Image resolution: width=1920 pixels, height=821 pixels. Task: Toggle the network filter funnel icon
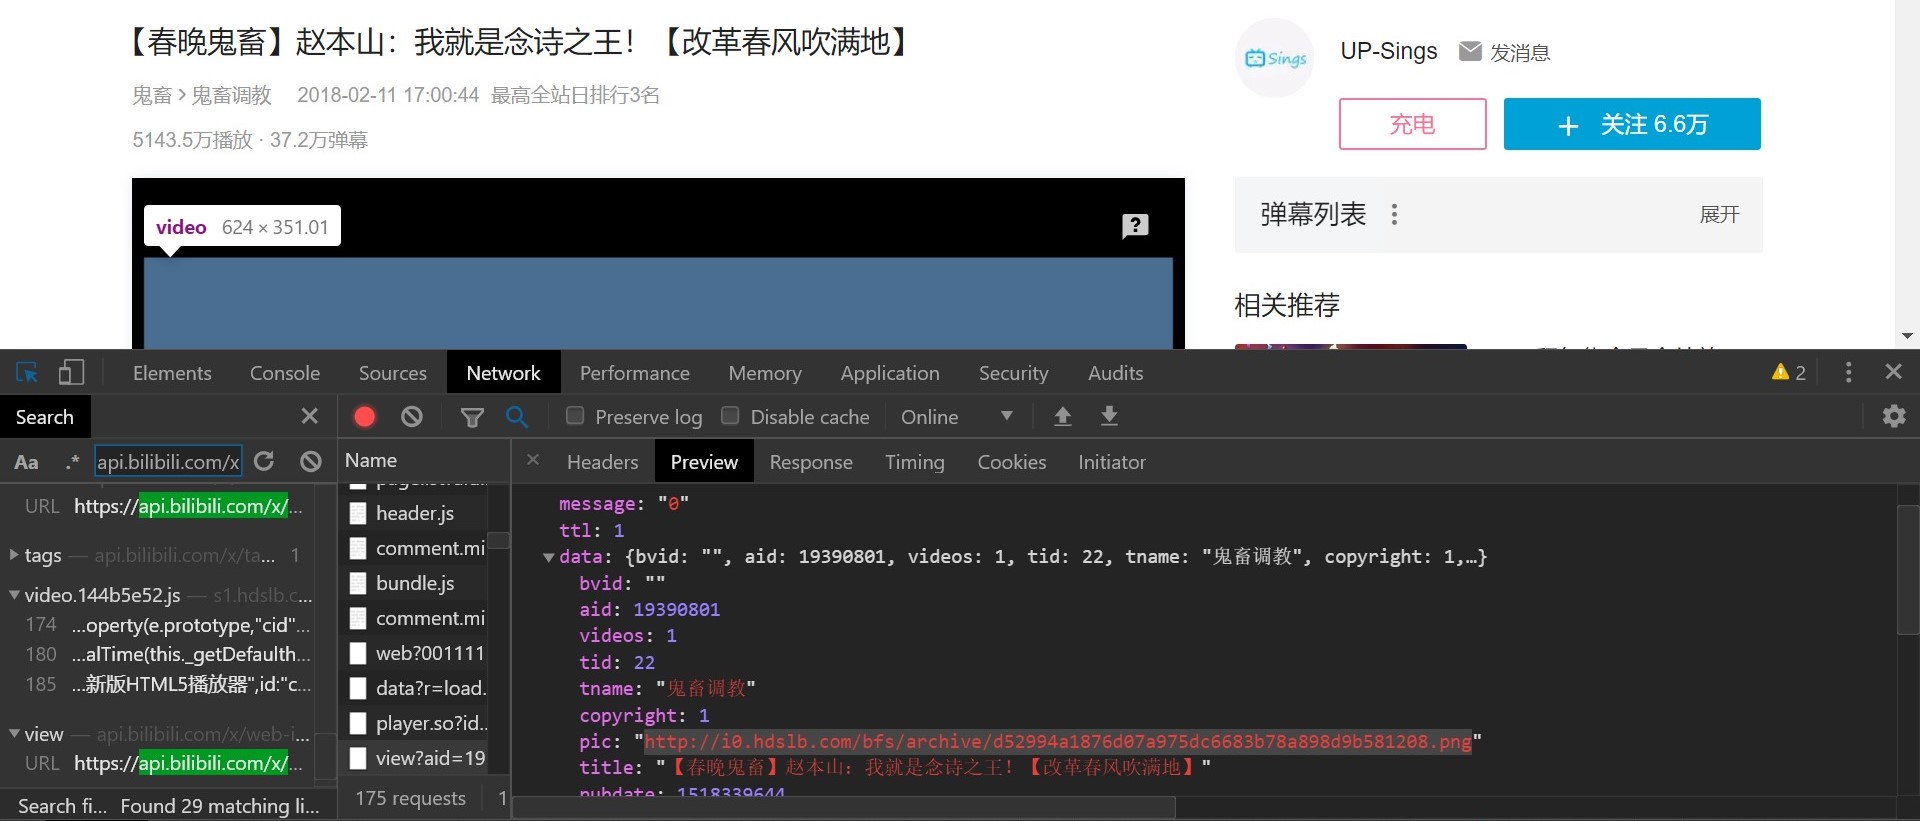click(x=472, y=417)
